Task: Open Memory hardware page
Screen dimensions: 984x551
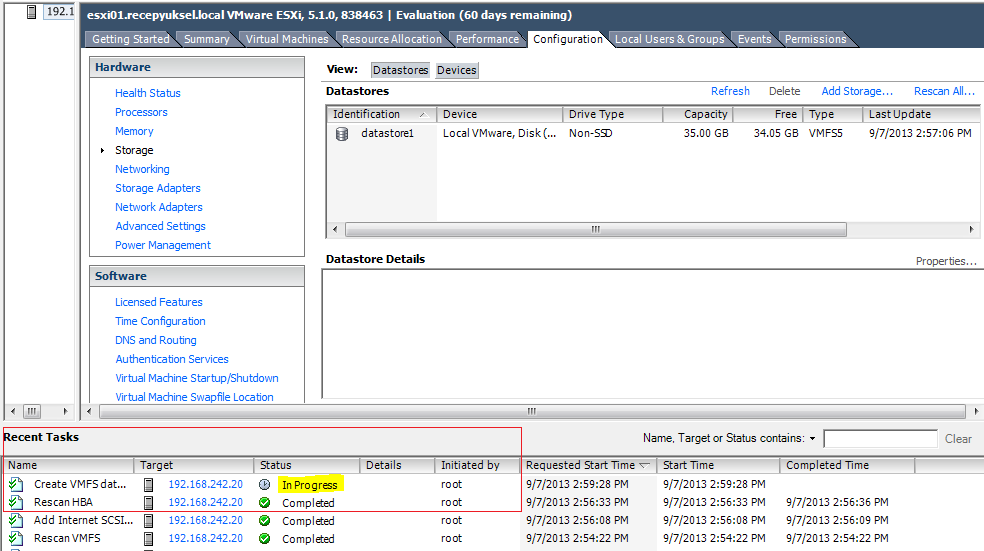Action: point(134,131)
